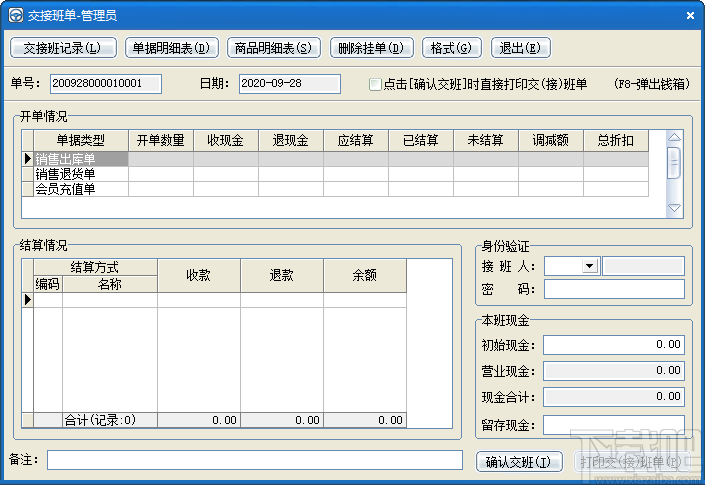
Task: Click the 密码 password field
Action: coord(614,289)
